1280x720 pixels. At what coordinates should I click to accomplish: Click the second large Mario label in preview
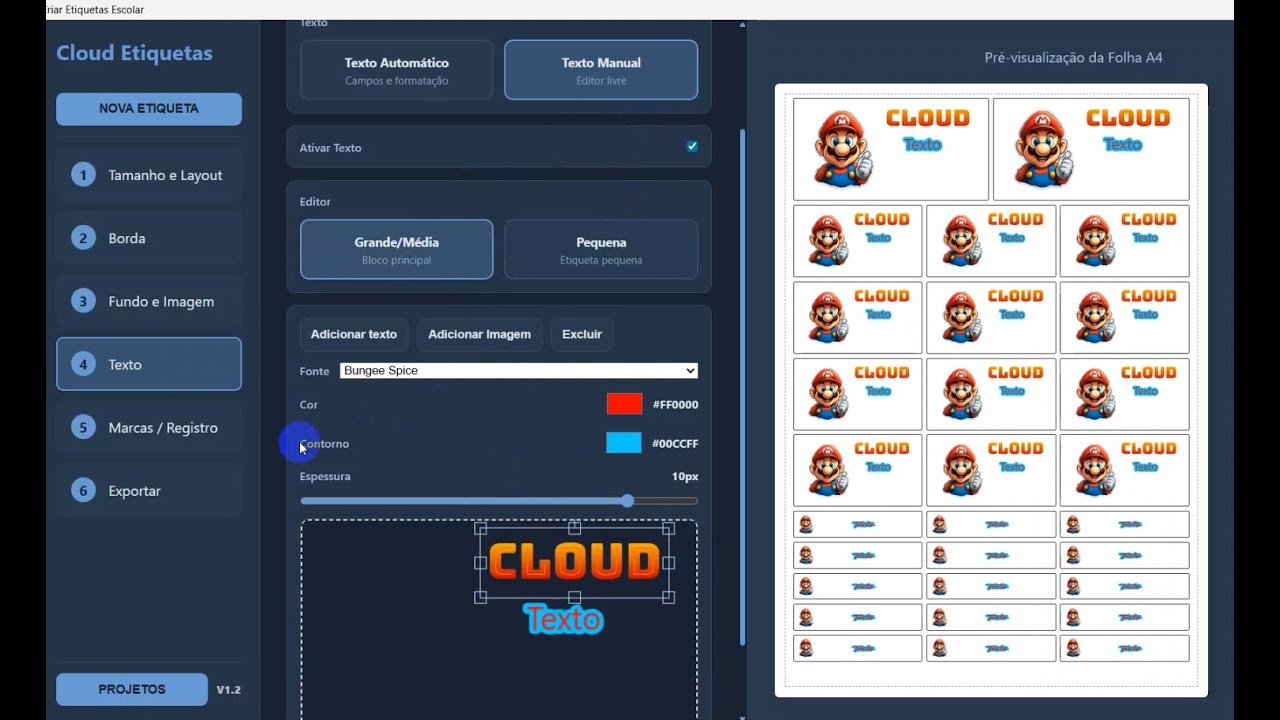point(1091,149)
